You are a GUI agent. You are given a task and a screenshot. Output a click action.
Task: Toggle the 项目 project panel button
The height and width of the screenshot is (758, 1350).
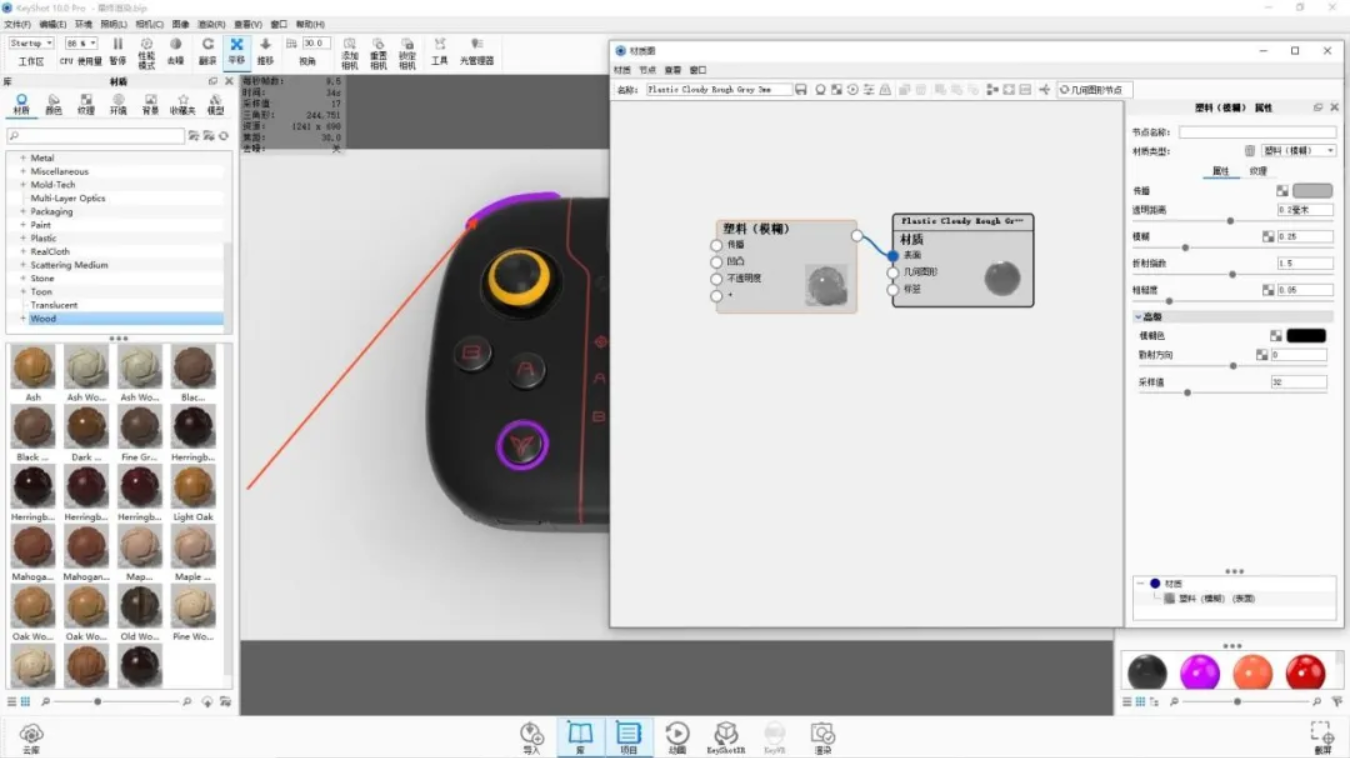[628, 738]
